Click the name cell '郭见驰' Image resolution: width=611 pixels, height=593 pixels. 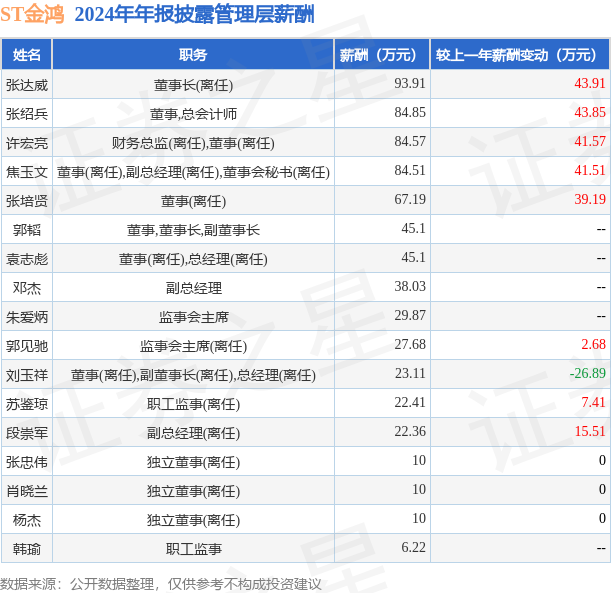pyautogui.click(x=26, y=346)
